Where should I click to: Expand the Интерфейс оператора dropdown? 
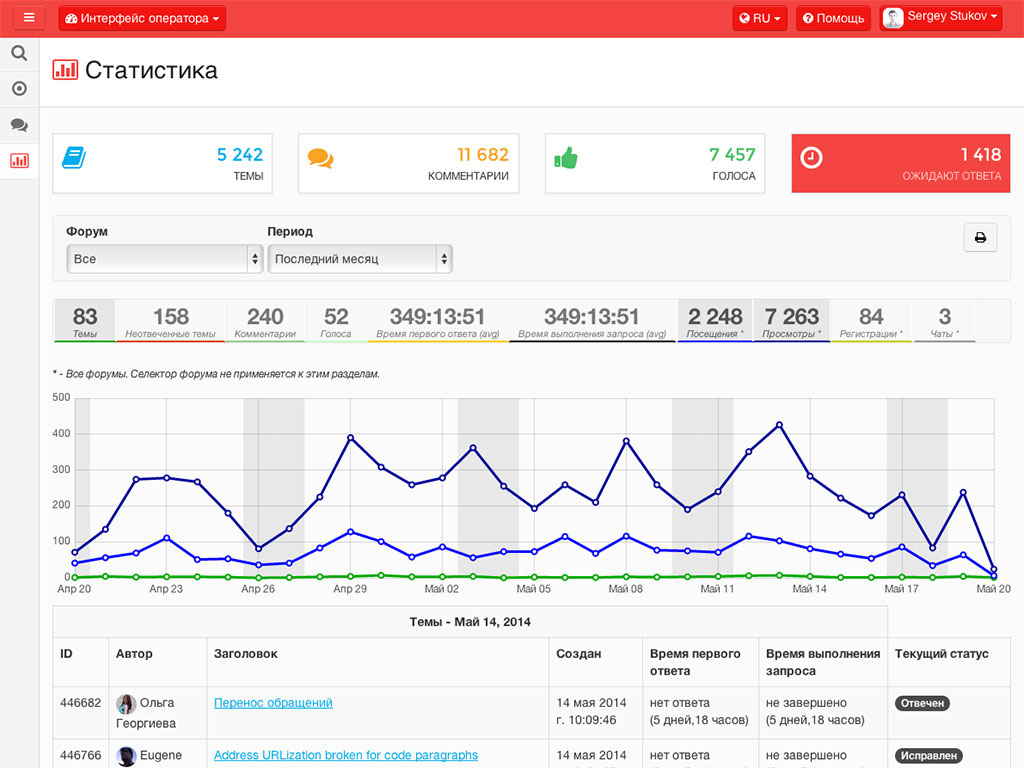pos(142,18)
